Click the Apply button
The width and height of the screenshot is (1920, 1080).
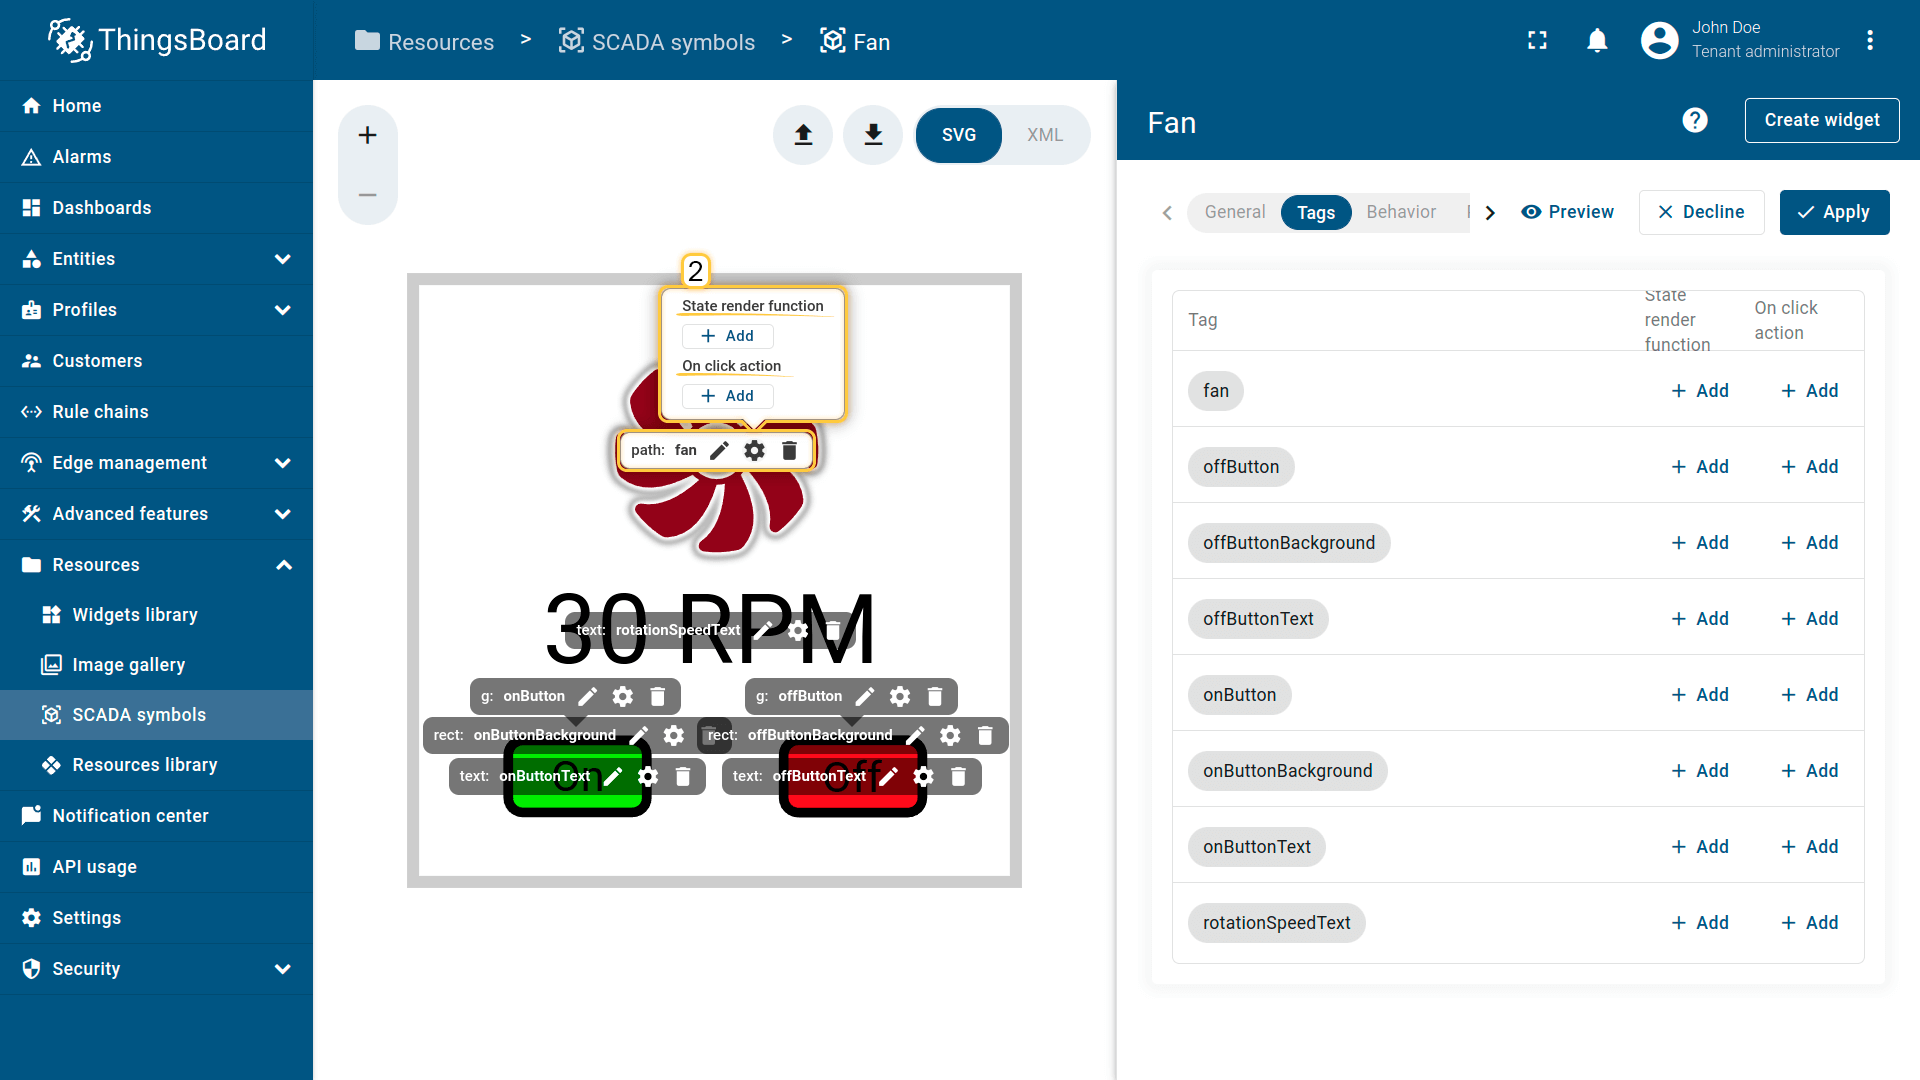point(1833,212)
